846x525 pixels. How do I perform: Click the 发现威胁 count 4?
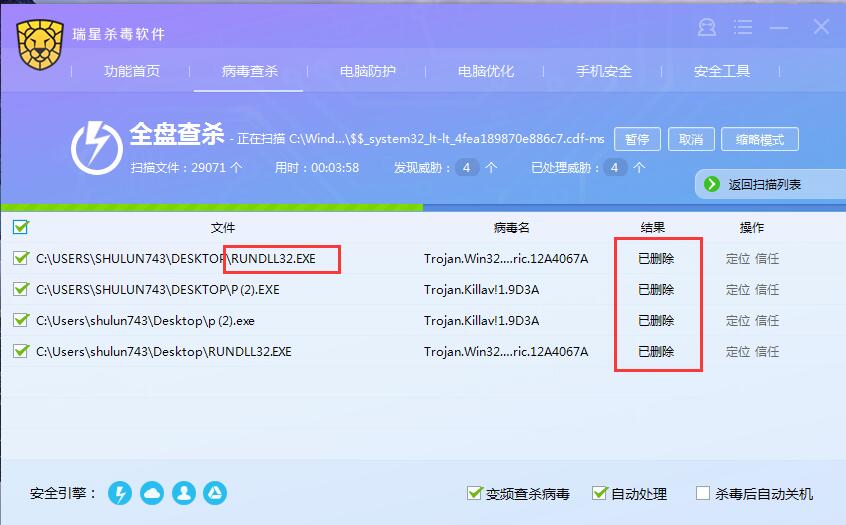467,168
